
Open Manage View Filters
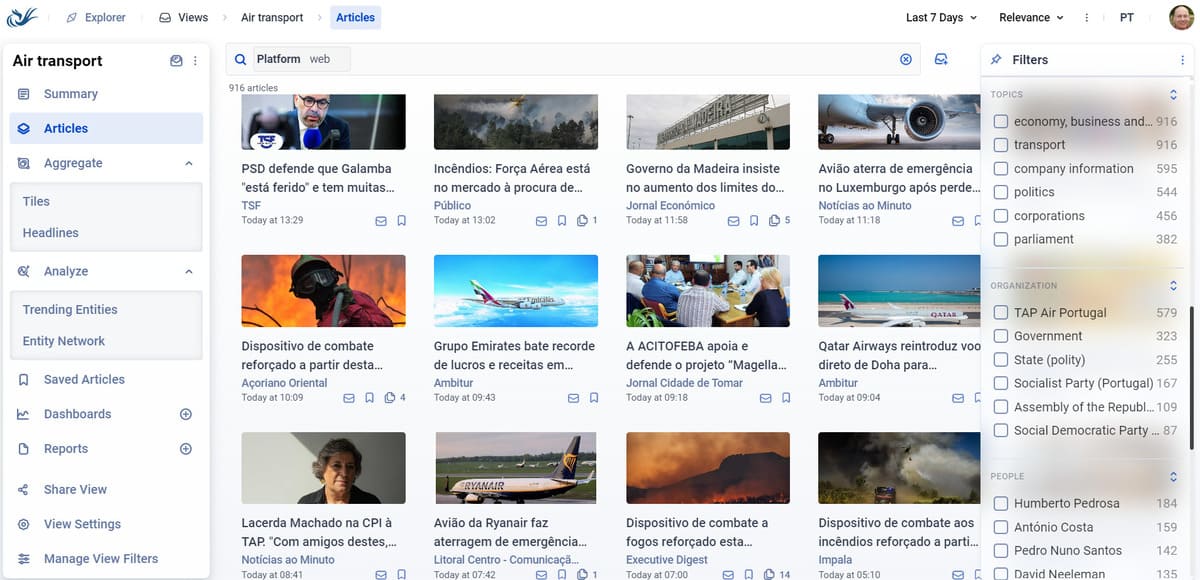click(100, 559)
